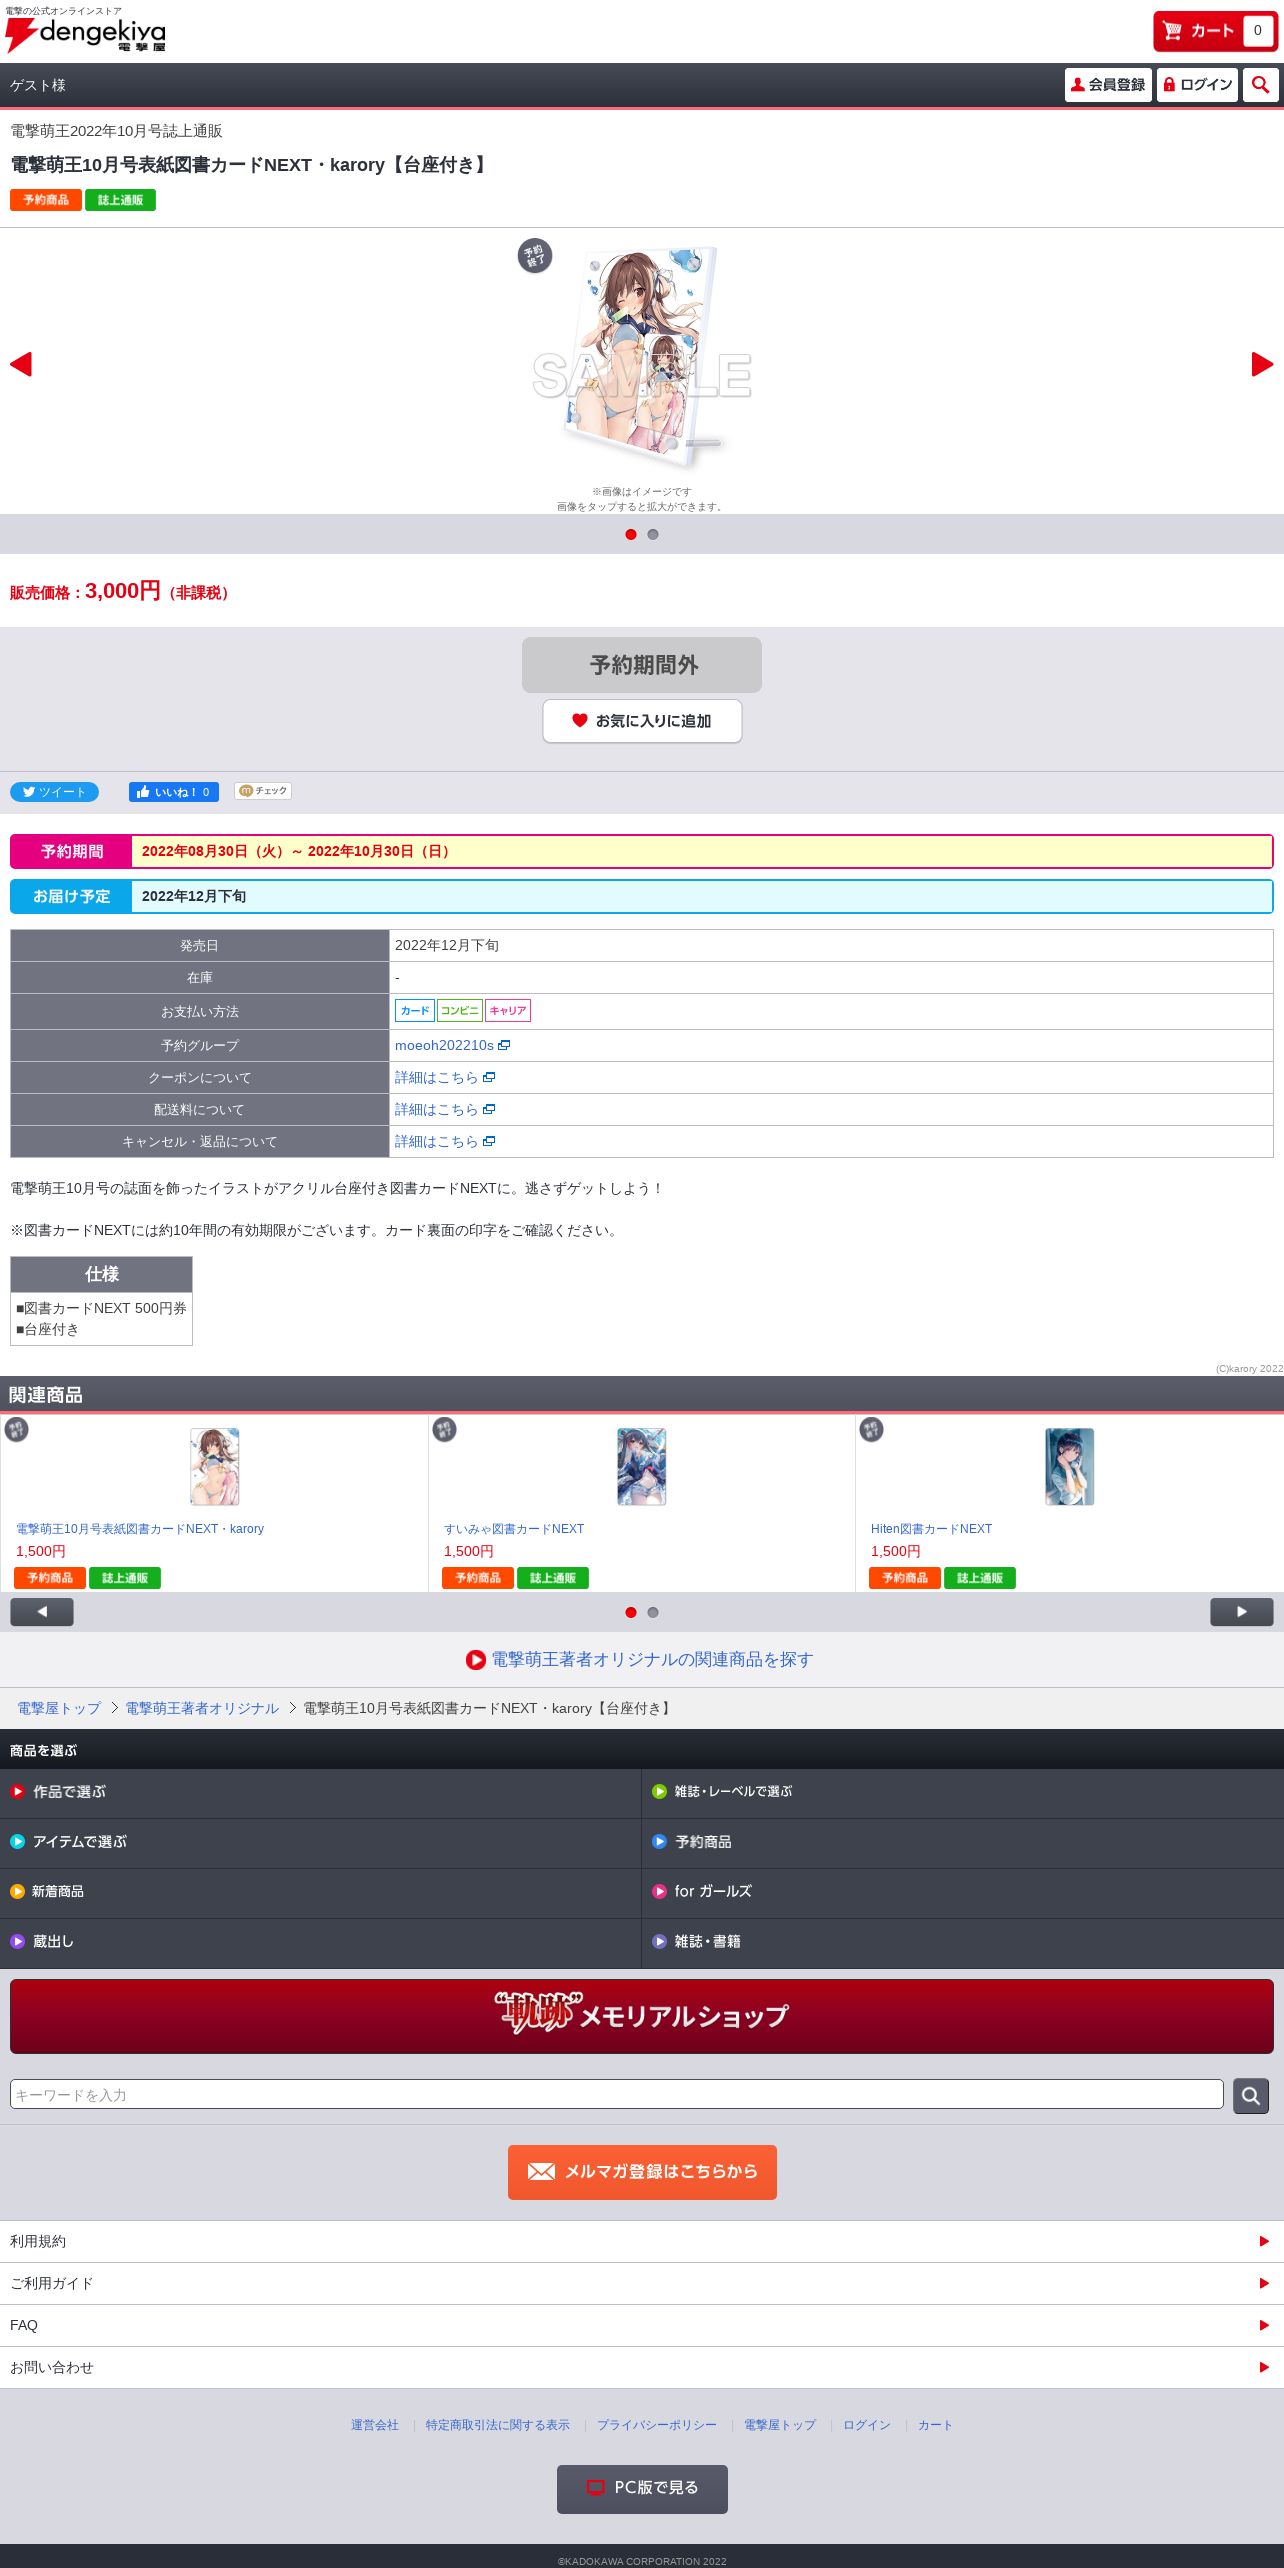The width and height of the screenshot is (1284, 2568).
Task: Expand the 利用規約 row
Action: click(642, 2241)
